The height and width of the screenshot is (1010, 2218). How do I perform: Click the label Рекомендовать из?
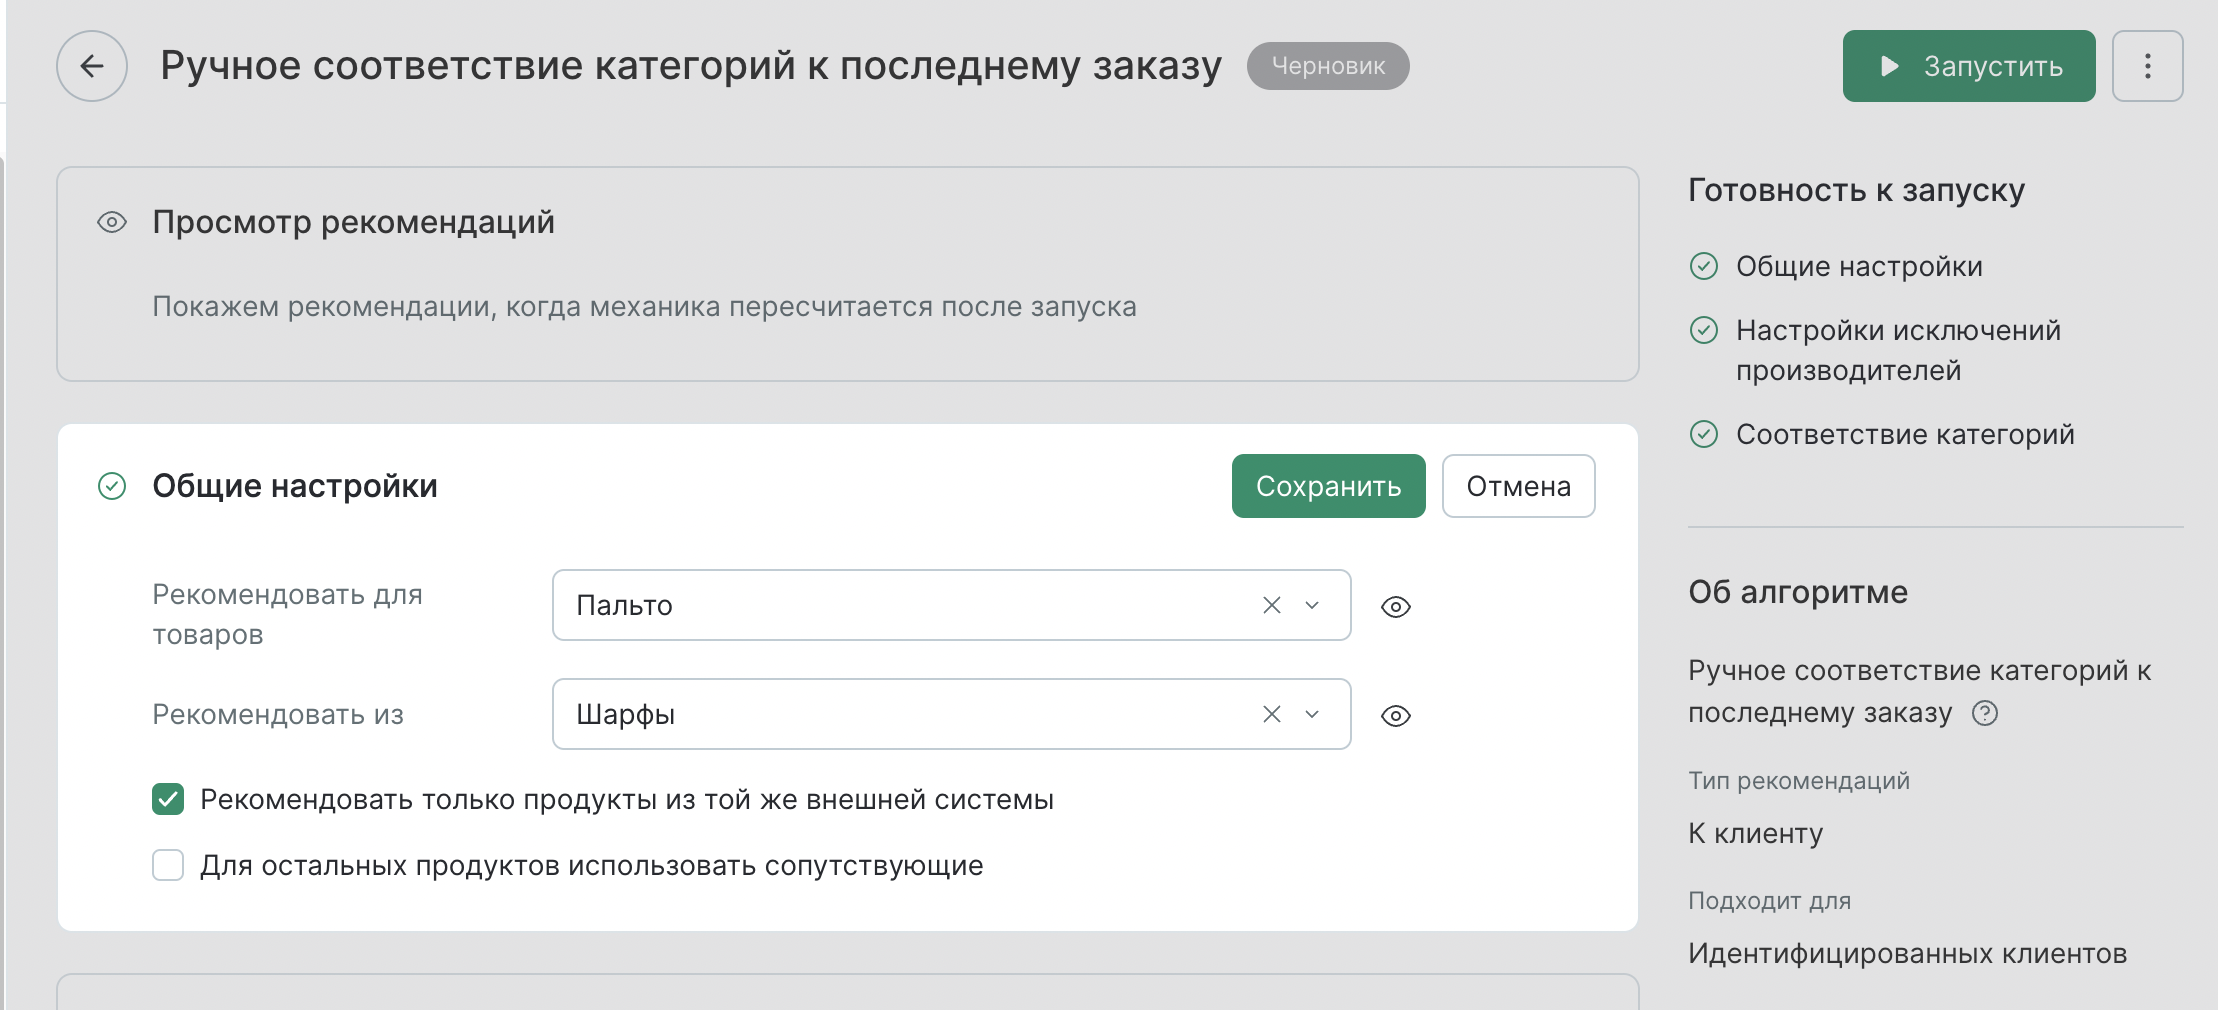(x=278, y=714)
